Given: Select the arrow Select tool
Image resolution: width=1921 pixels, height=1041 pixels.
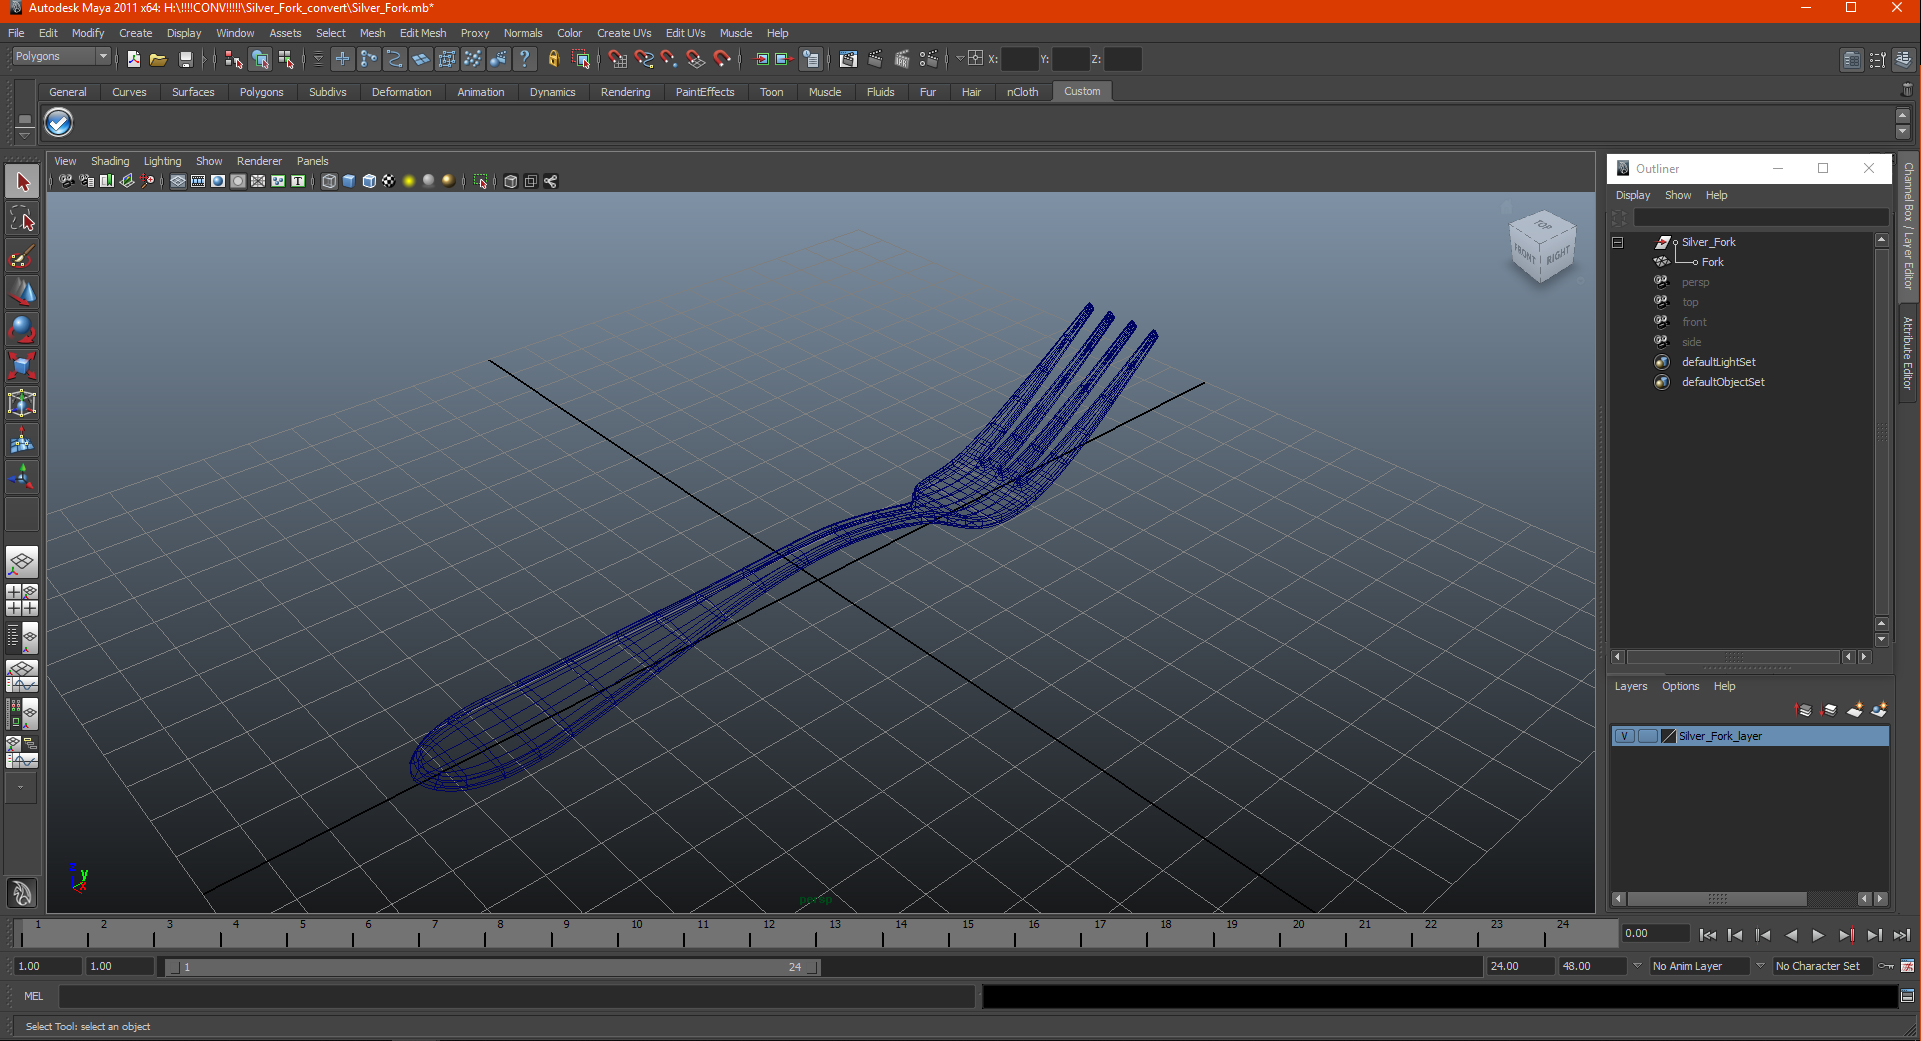Looking at the screenshot, I should point(22,182).
